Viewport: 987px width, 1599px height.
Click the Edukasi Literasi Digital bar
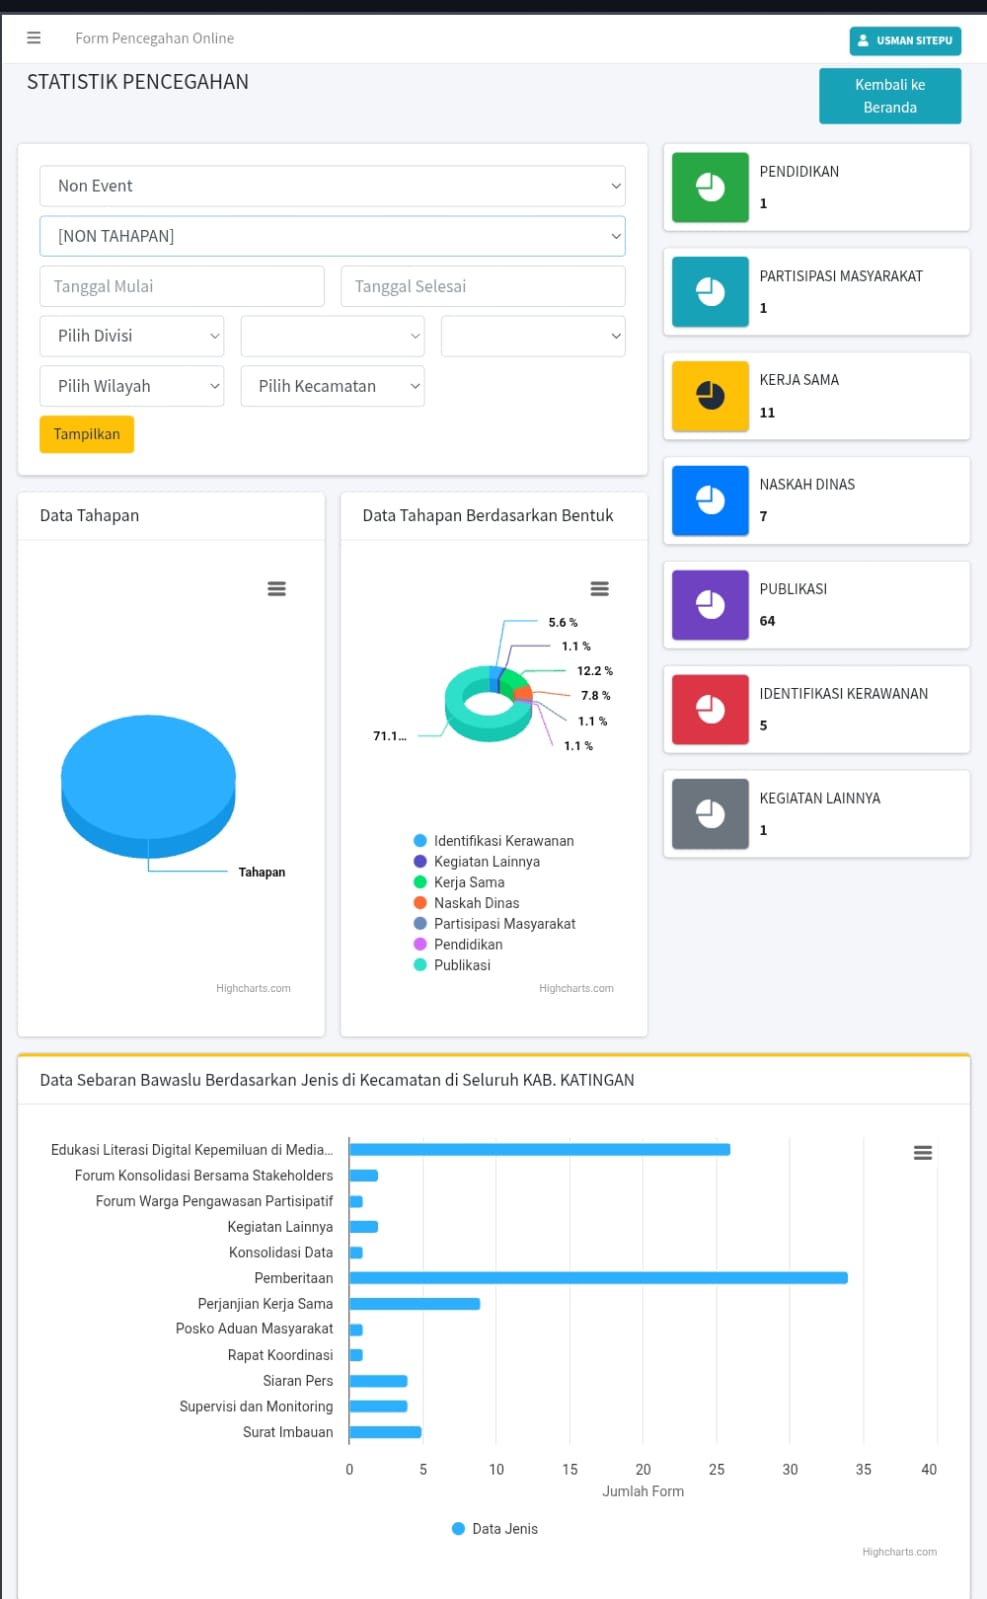pos(540,1150)
